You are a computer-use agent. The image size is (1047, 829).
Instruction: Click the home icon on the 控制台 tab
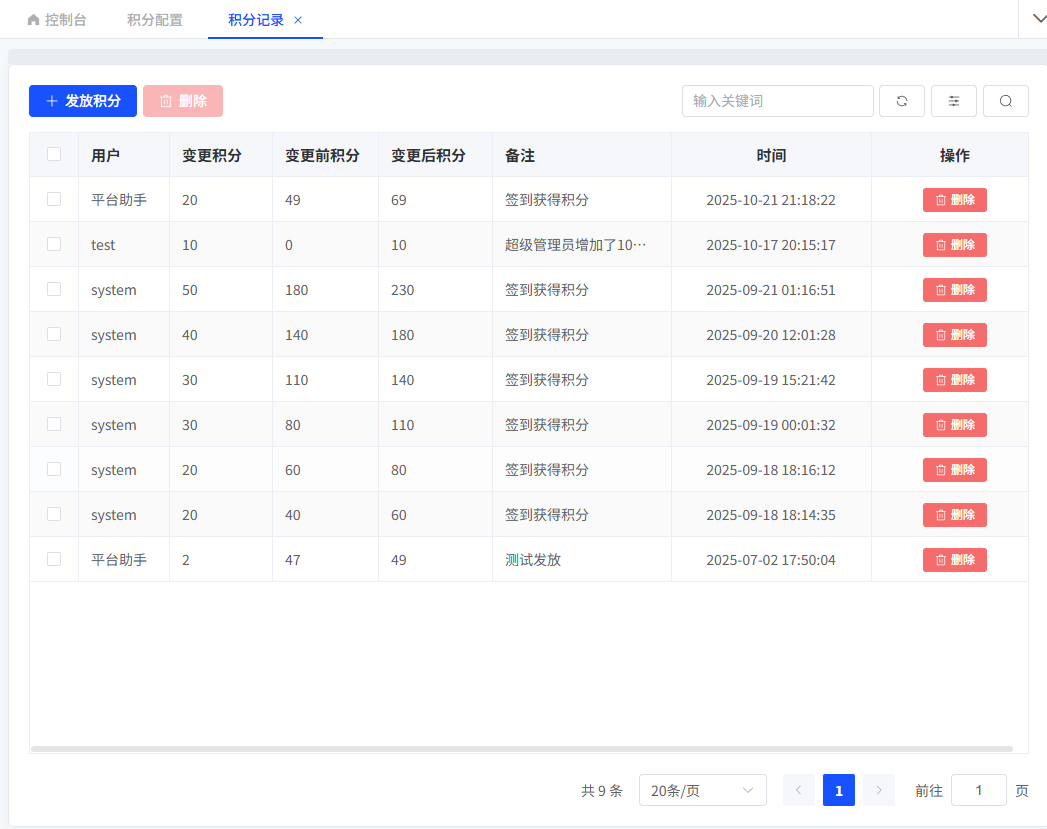pos(31,18)
